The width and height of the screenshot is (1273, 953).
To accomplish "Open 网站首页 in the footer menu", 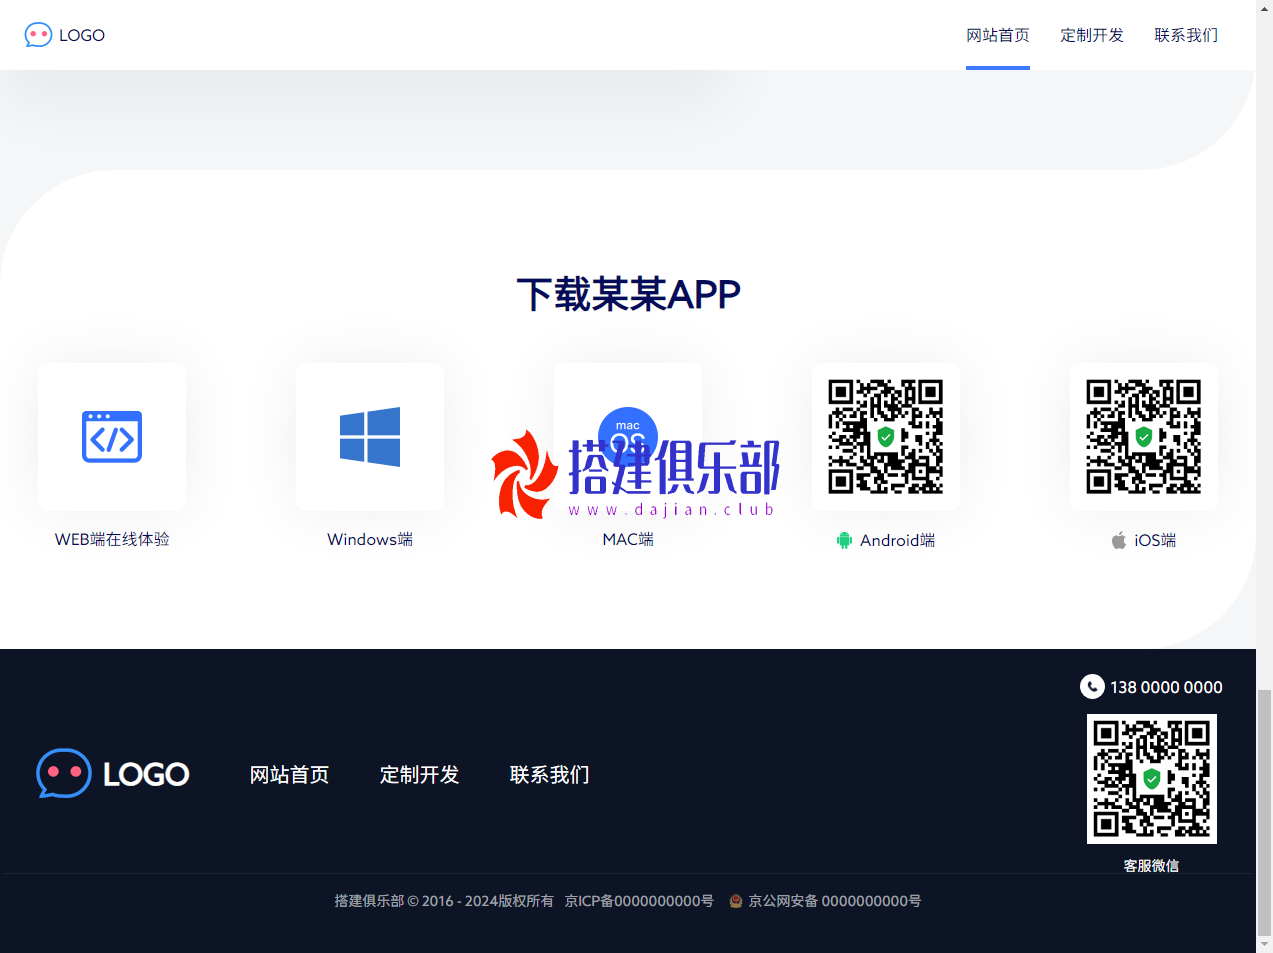I will 290,775.
